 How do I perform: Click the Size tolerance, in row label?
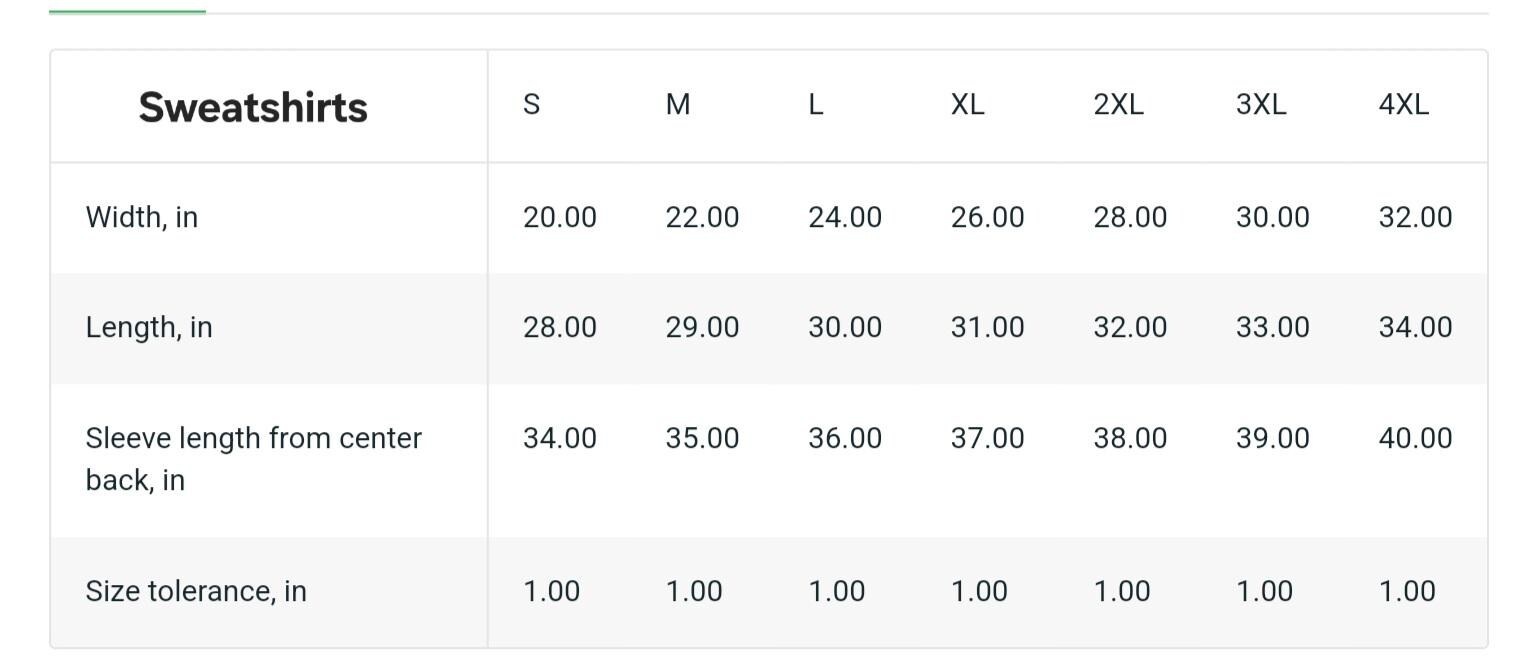click(196, 591)
